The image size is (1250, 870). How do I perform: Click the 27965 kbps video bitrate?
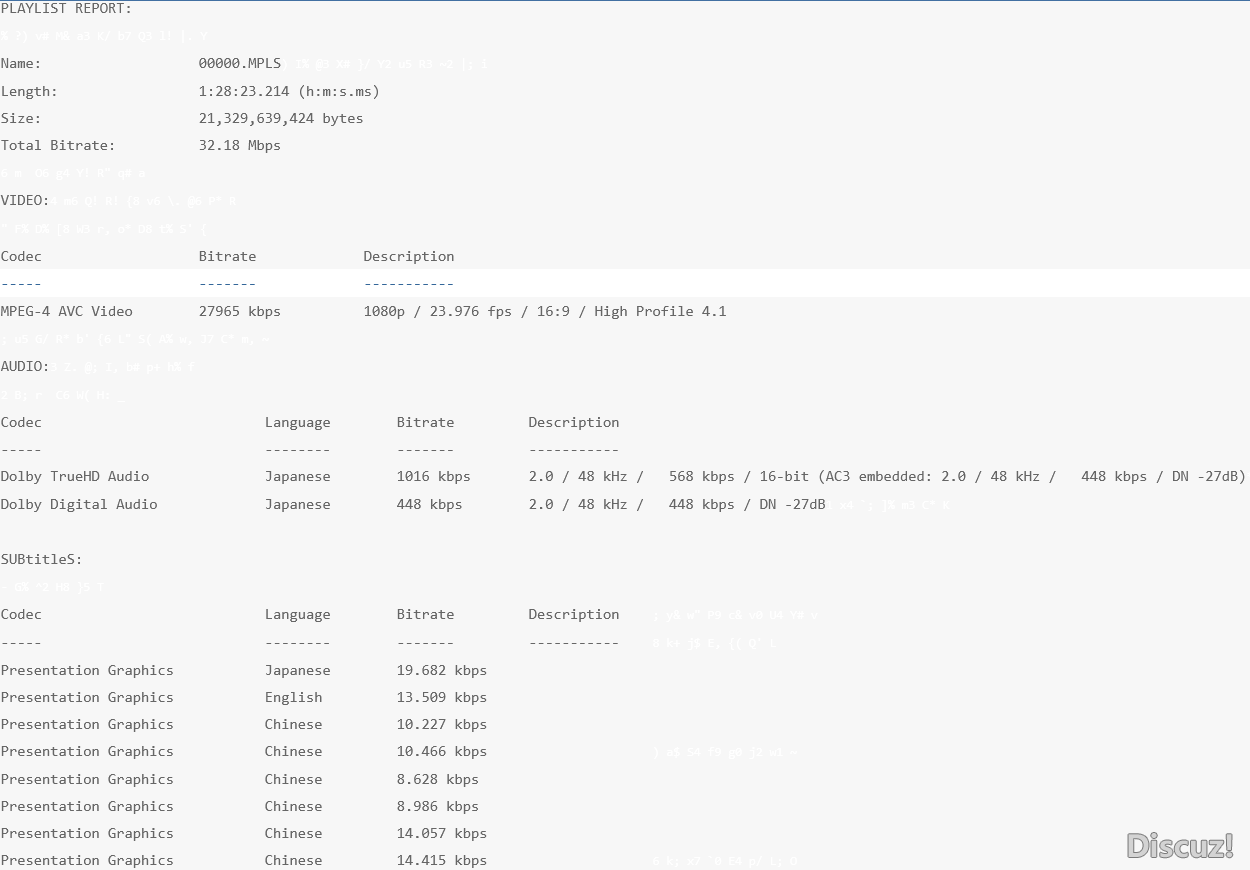(x=240, y=311)
